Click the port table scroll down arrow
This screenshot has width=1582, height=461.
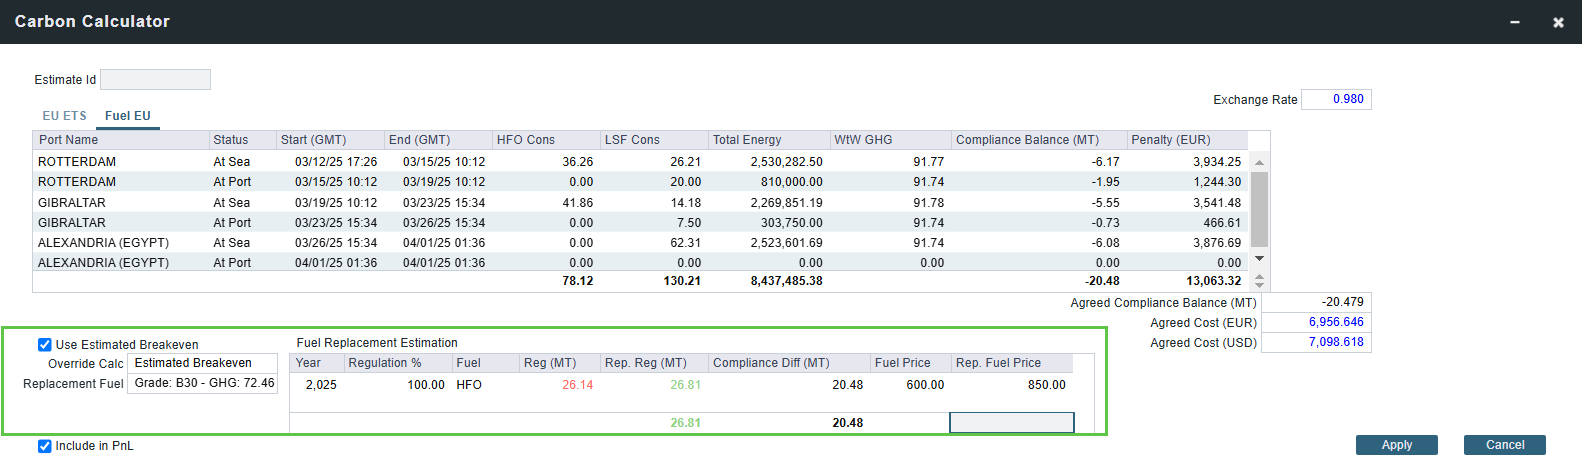[x=1259, y=259]
